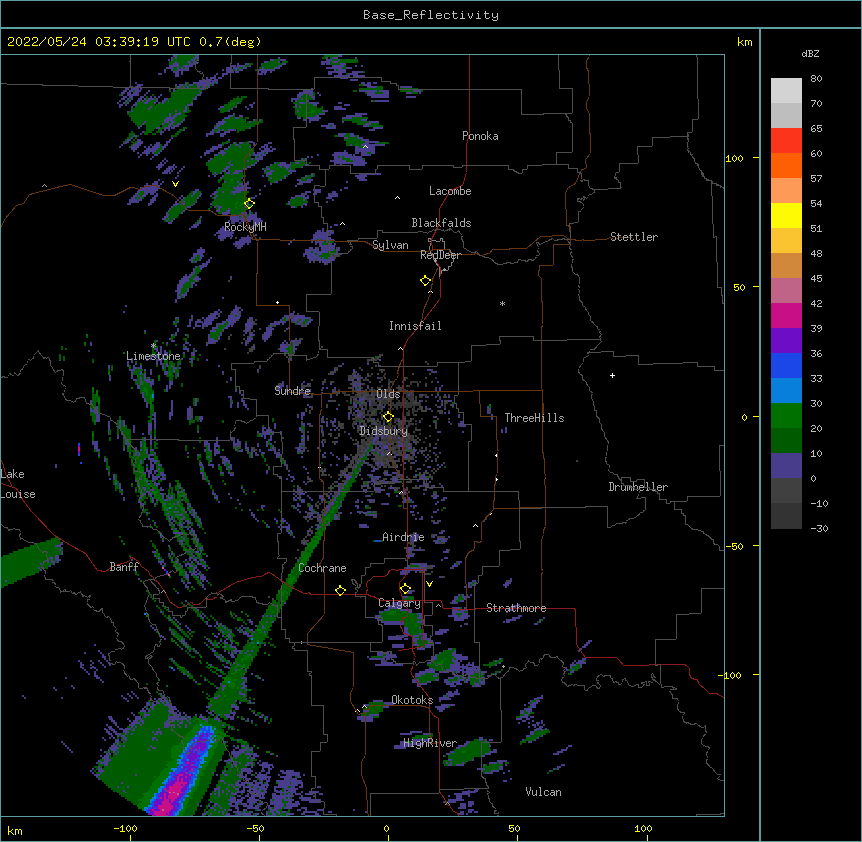Click the Lake Louise label
The width and height of the screenshot is (862, 842).
tap(18, 484)
